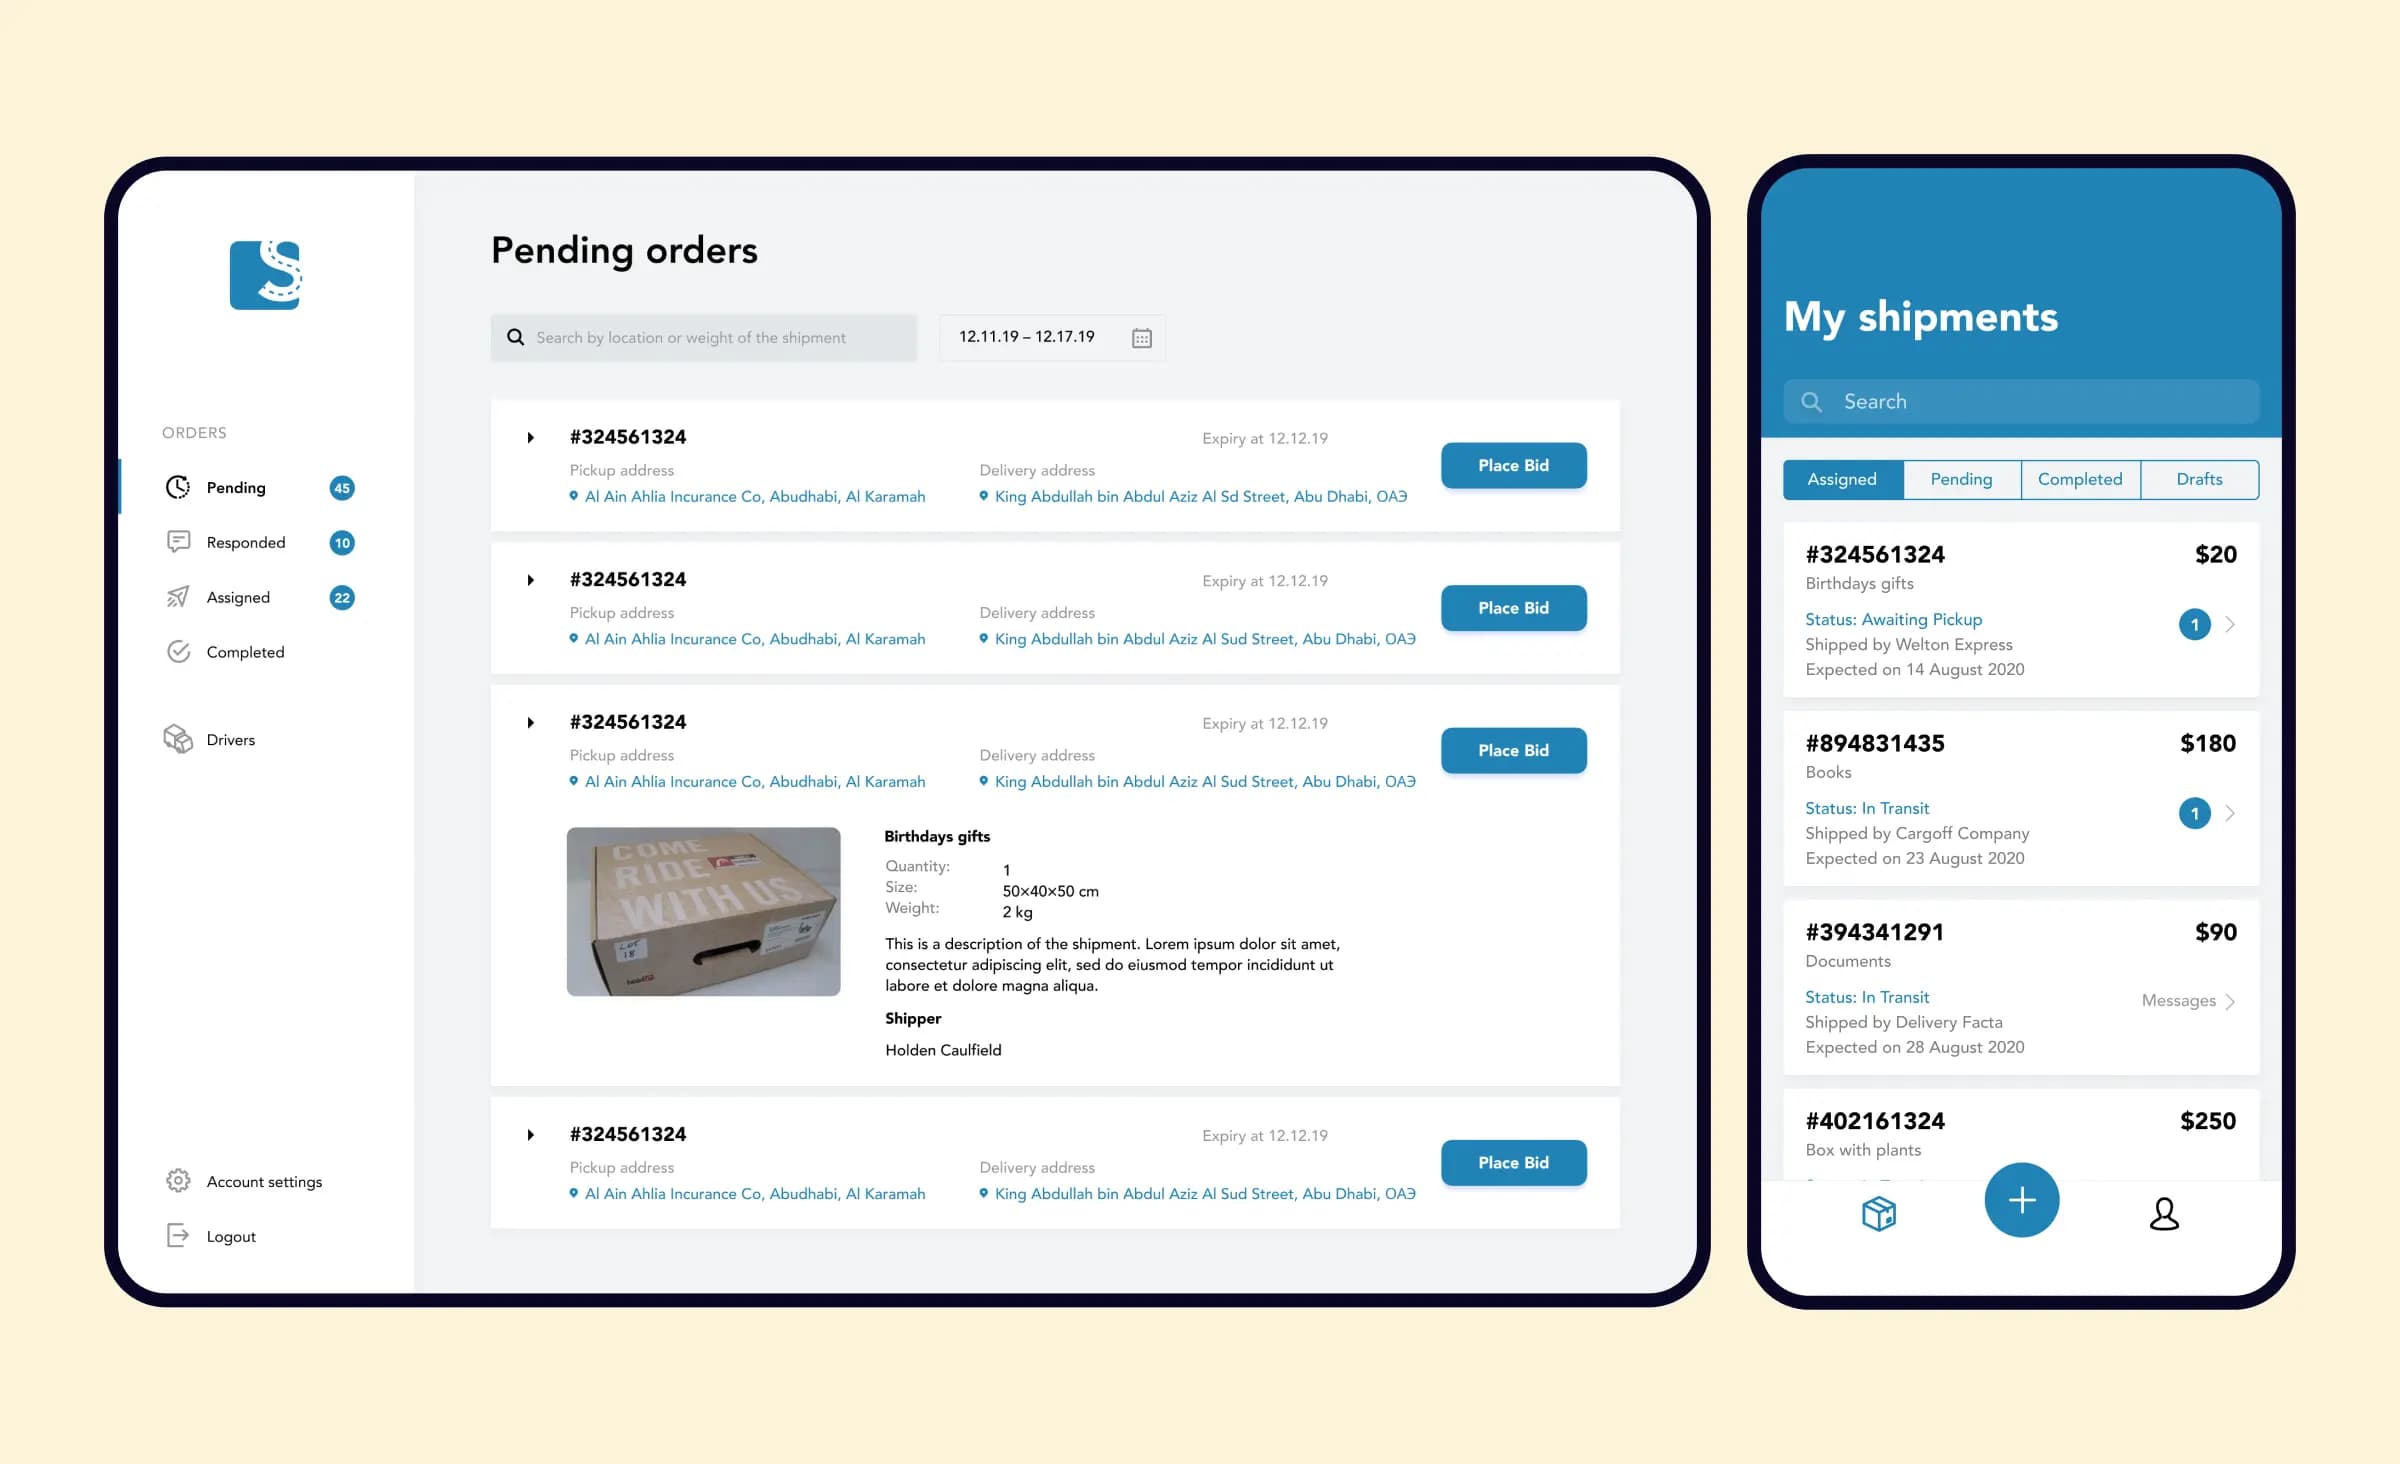This screenshot has height=1464, width=2400.
Task: Place bid on last visible order
Action: coord(1512,1162)
